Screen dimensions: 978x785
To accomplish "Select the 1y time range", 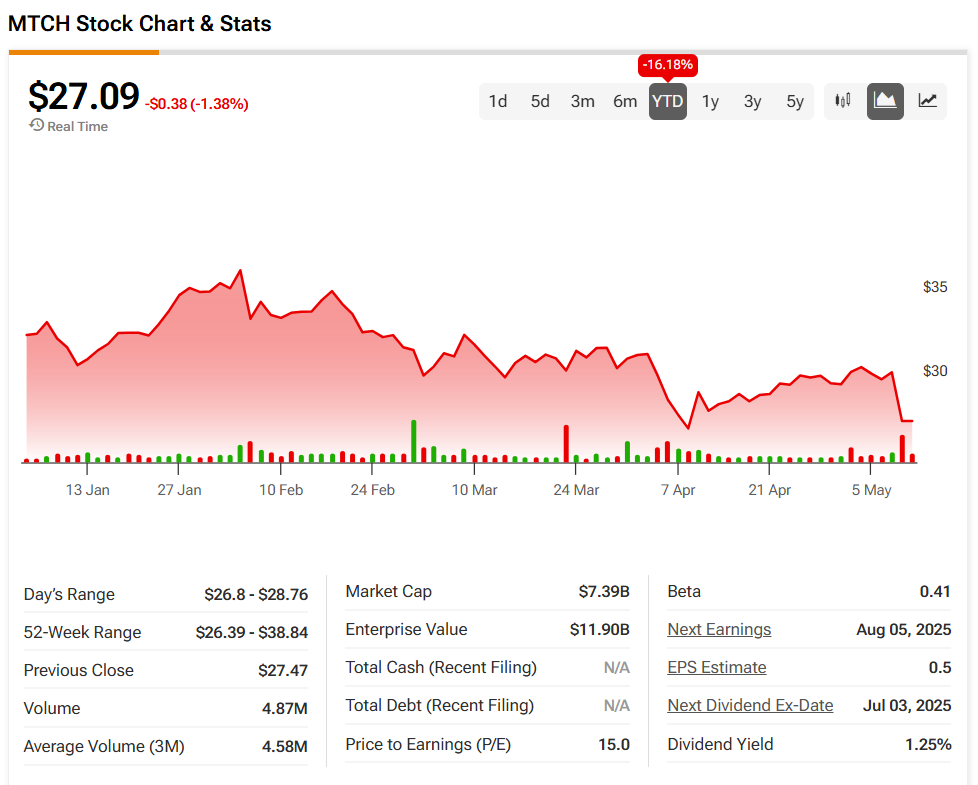I will [x=710, y=102].
